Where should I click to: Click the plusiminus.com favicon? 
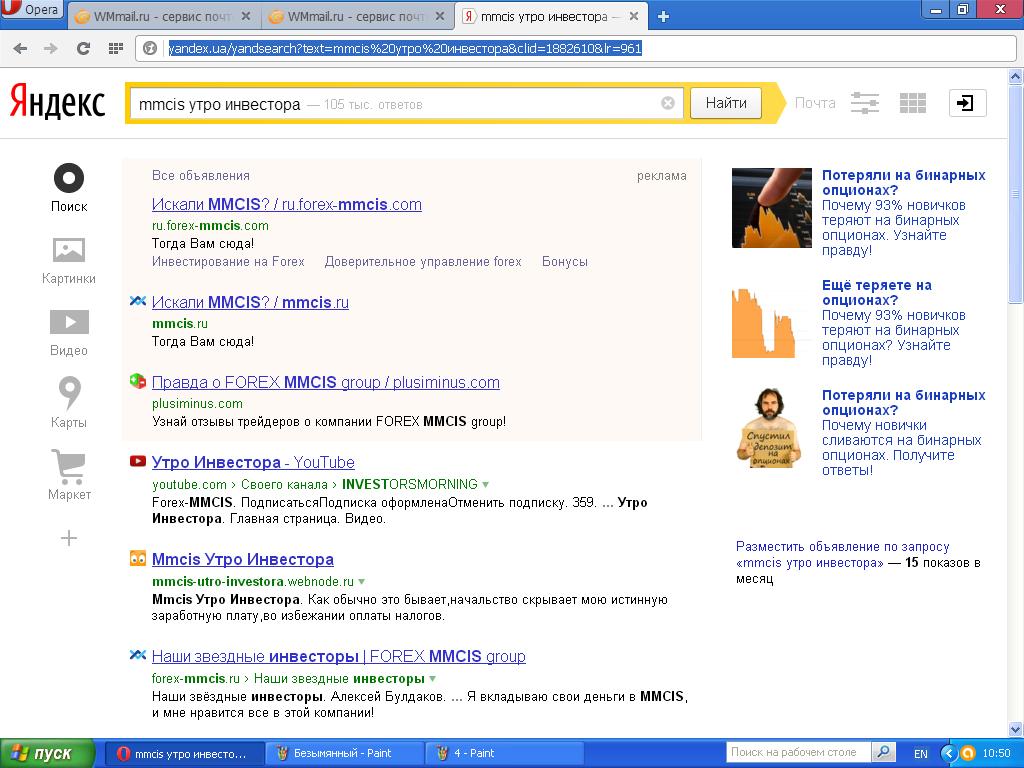click(x=138, y=381)
